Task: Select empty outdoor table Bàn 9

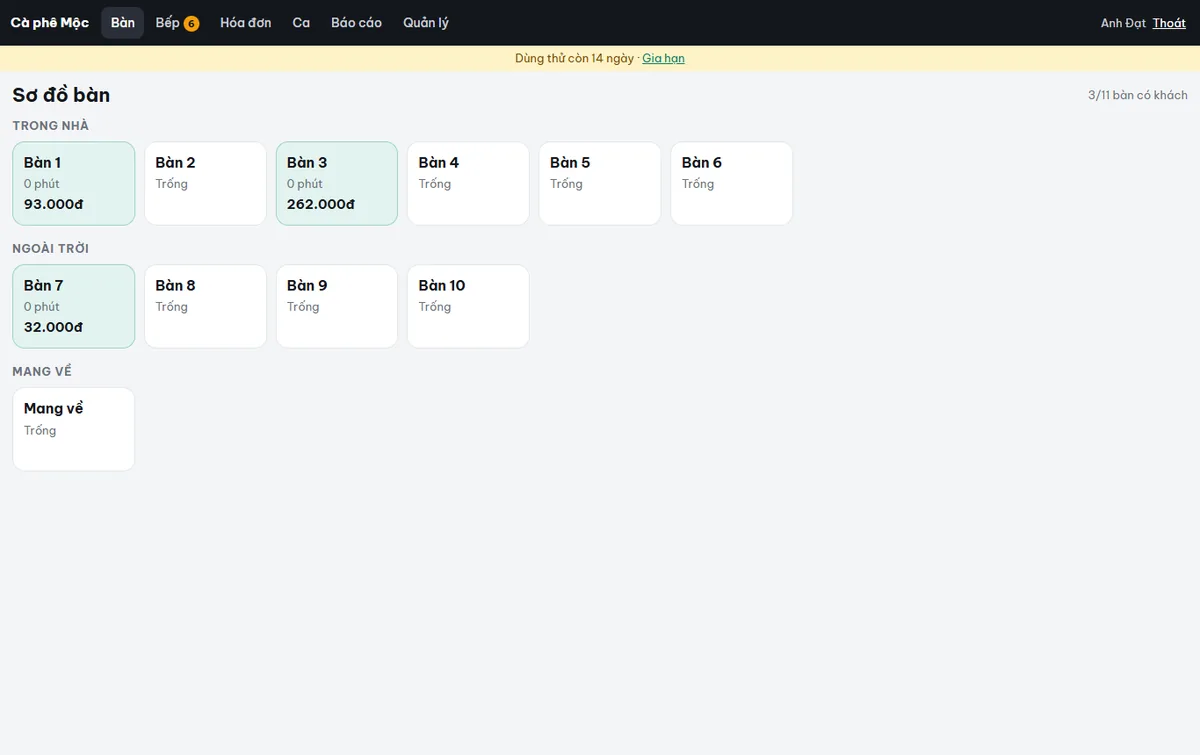Action: tap(337, 306)
